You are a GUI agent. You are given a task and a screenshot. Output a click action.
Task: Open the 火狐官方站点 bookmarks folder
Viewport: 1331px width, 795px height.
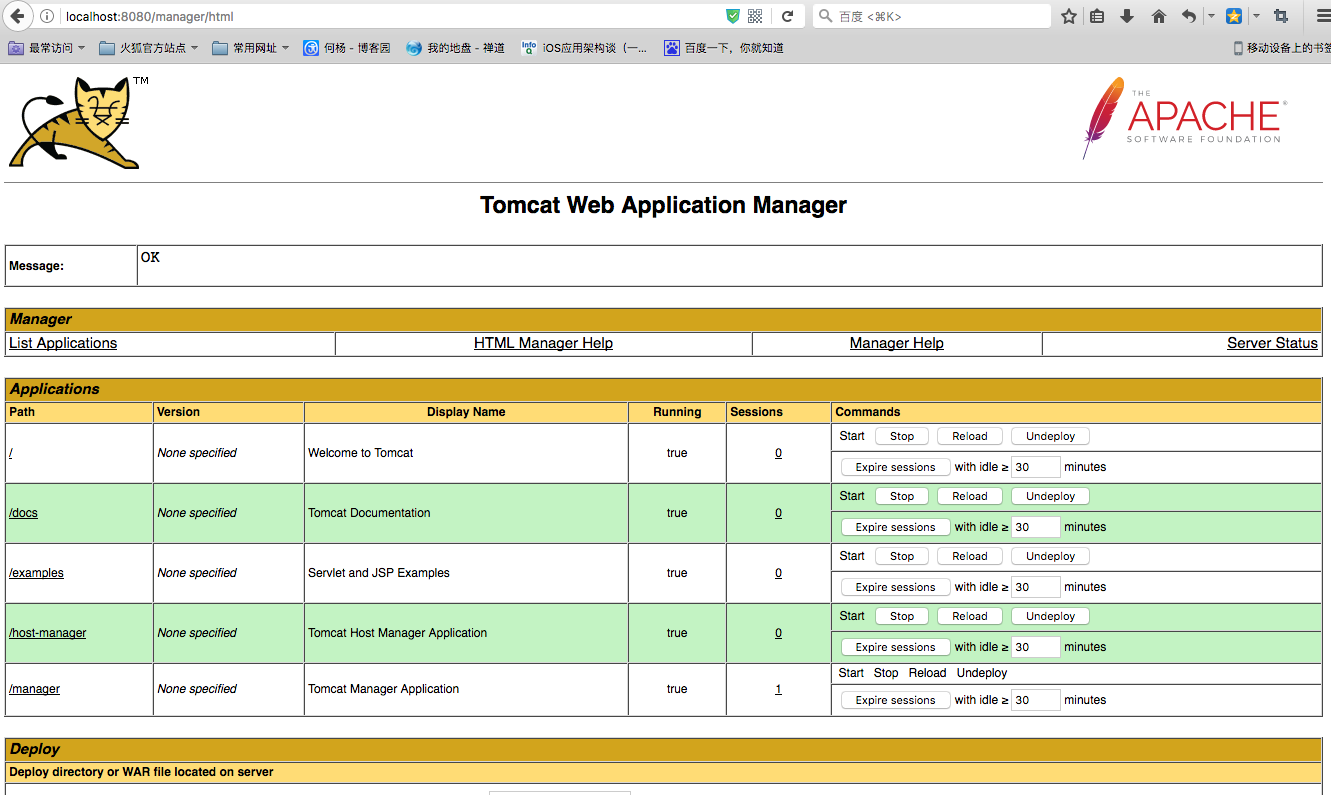click(x=149, y=48)
